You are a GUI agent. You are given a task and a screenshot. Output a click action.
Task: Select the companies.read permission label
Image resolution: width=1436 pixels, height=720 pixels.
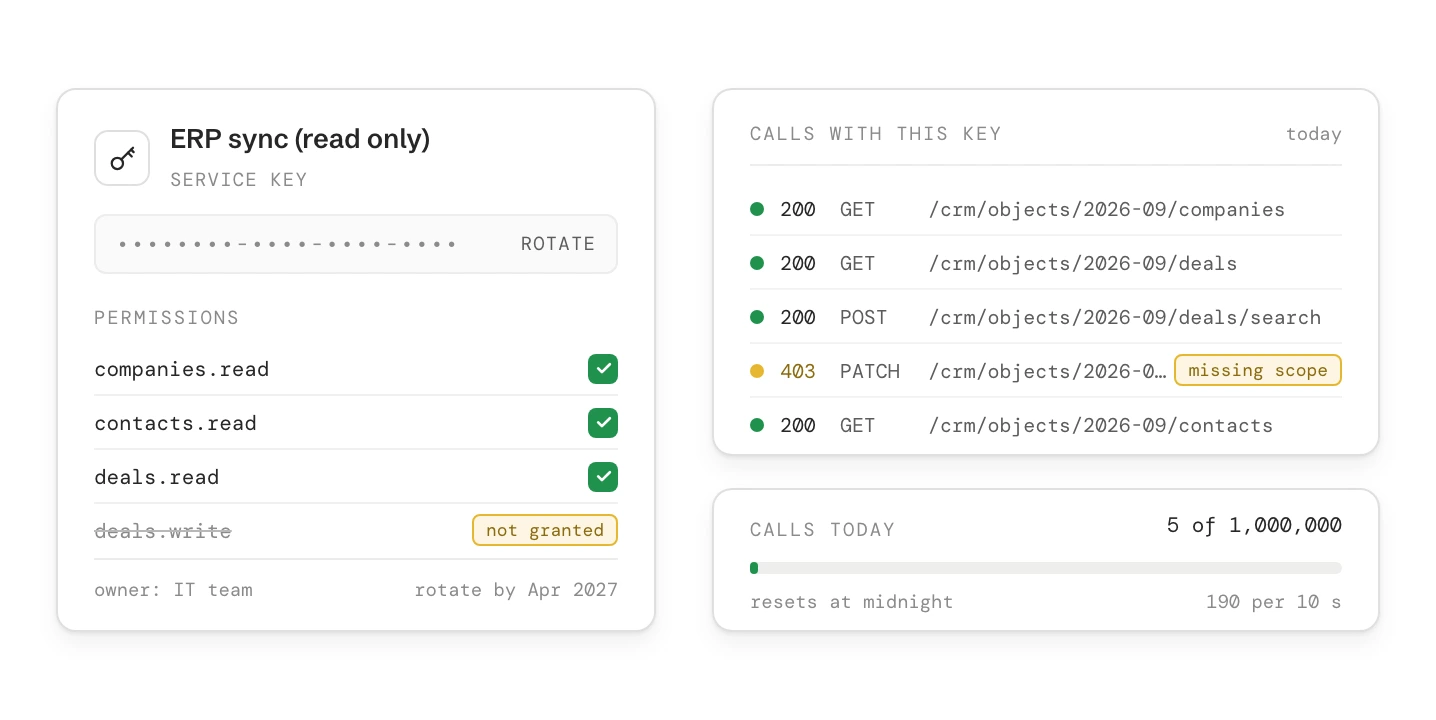182,369
